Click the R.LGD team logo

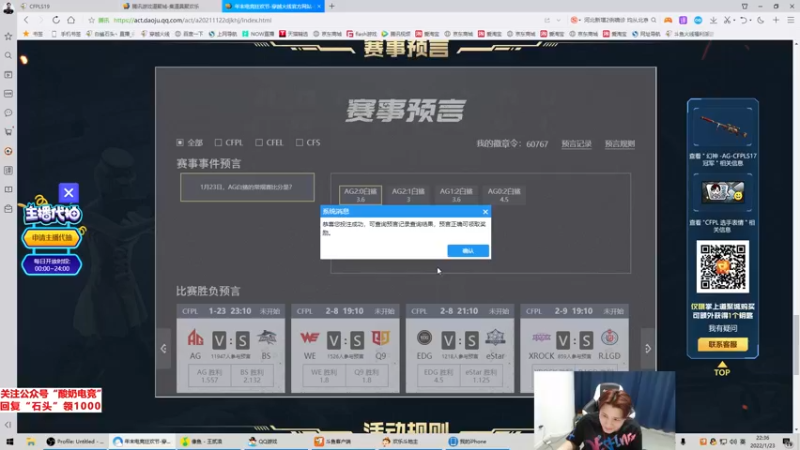pyautogui.click(x=609, y=337)
